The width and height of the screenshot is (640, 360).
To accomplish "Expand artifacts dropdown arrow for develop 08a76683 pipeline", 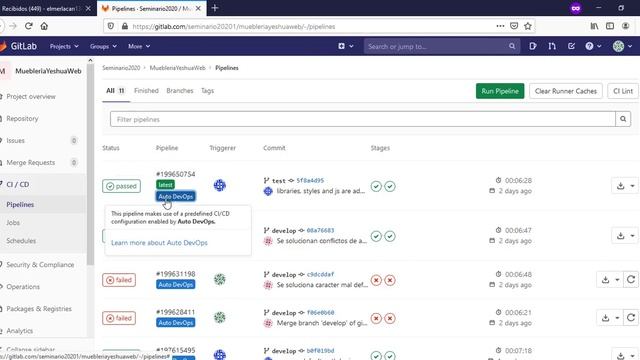I will click(x=632, y=236).
